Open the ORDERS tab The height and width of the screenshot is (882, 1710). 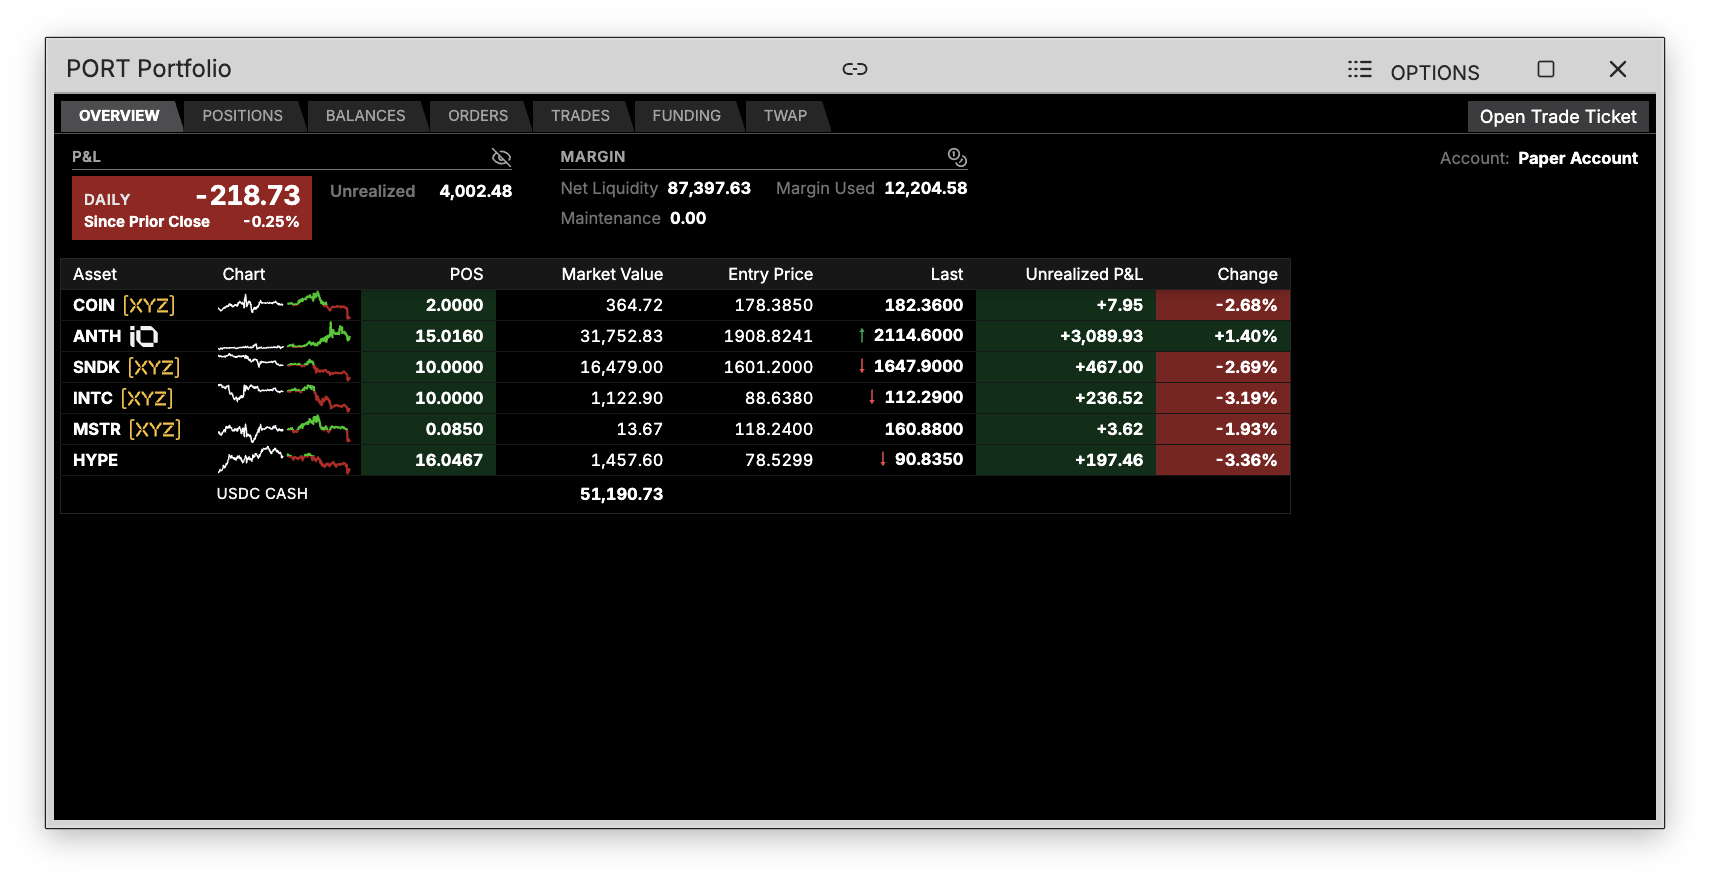pos(478,116)
